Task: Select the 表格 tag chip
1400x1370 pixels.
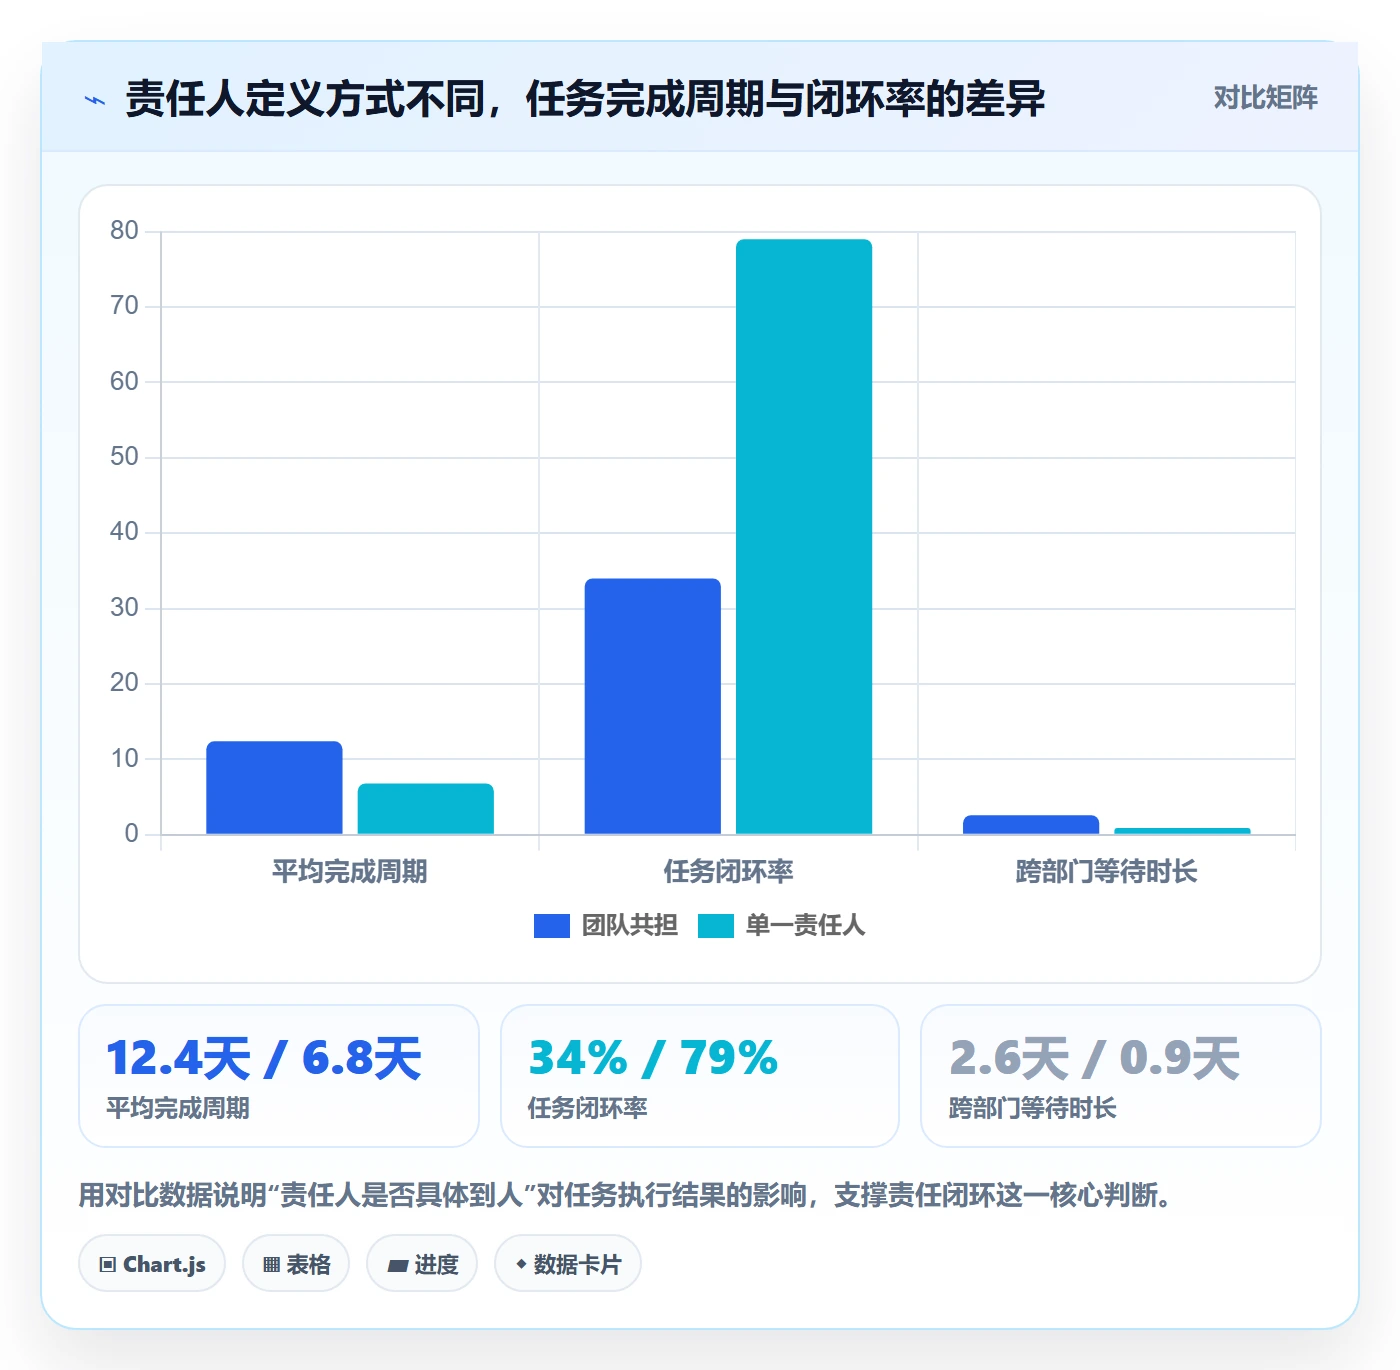Action: [x=296, y=1264]
